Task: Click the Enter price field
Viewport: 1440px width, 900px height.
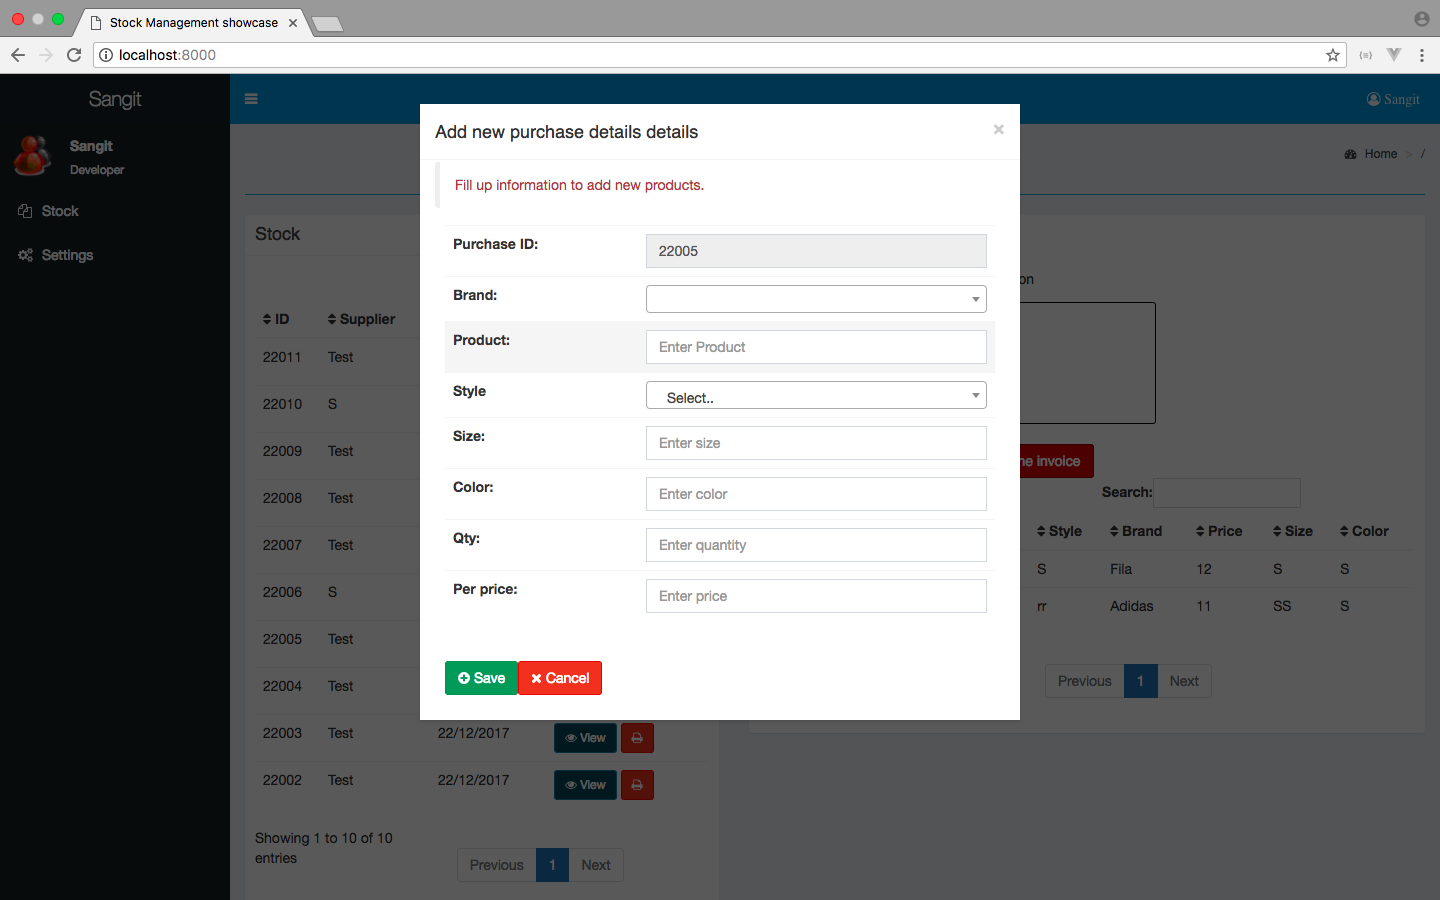Action: point(816,596)
